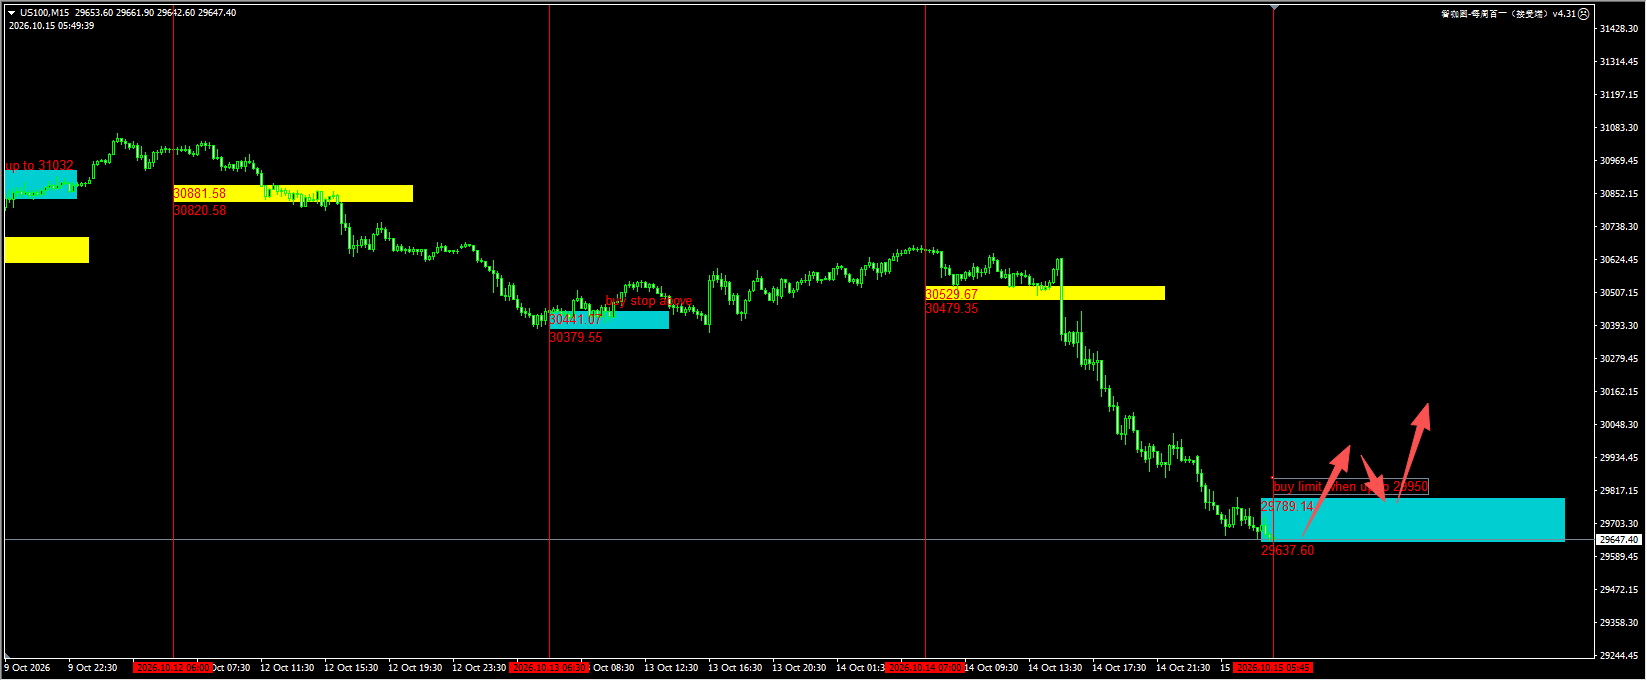Click the current price tag 29647.40 on the axis
The height and width of the screenshot is (681, 1647).
tap(1619, 540)
